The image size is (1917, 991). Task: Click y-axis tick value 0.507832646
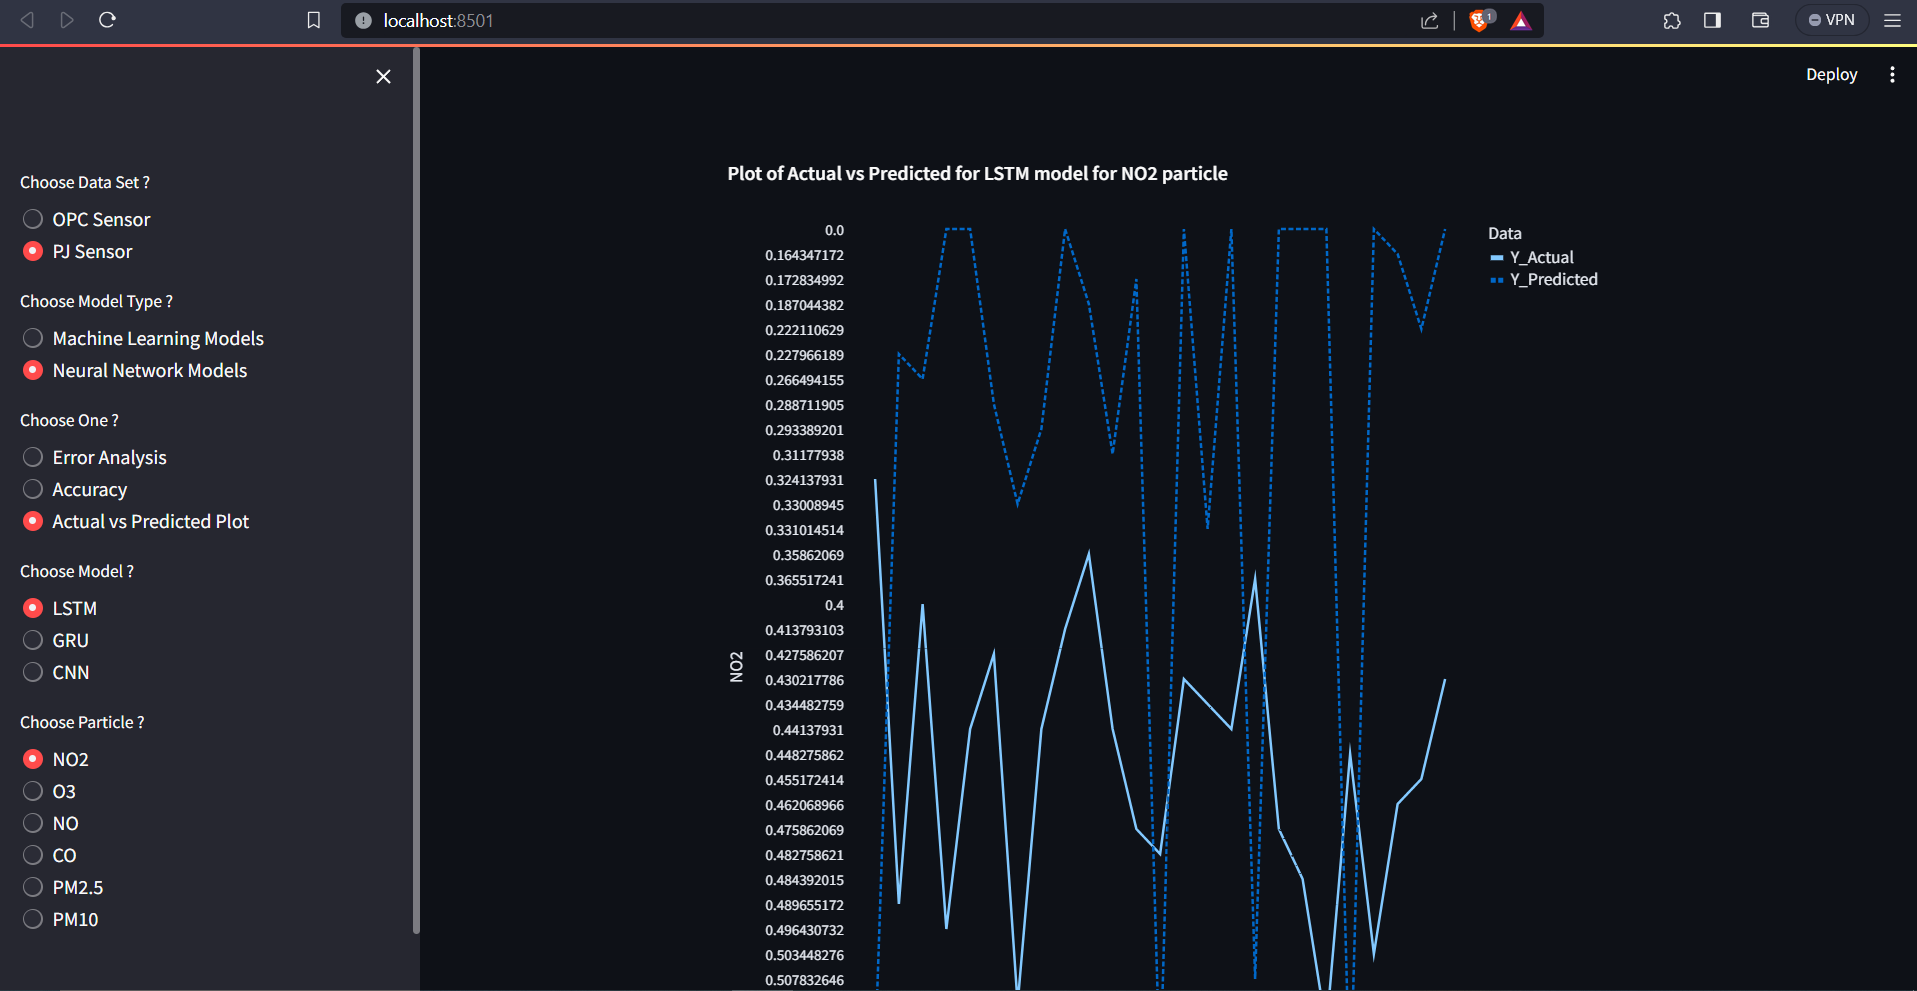point(804,980)
